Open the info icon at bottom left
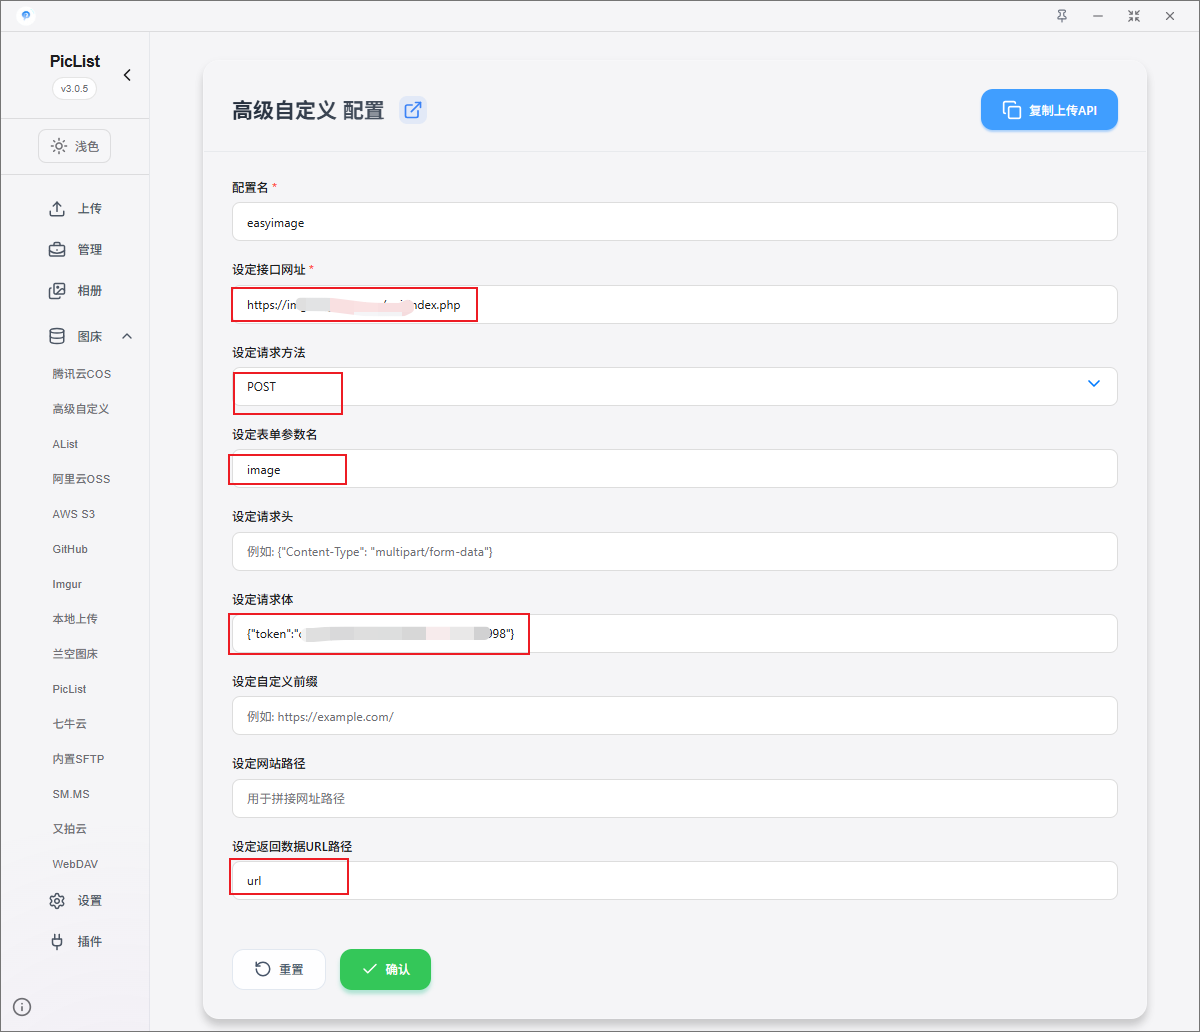The width and height of the screenshot is (1200, 1032). pos(22,1006)
